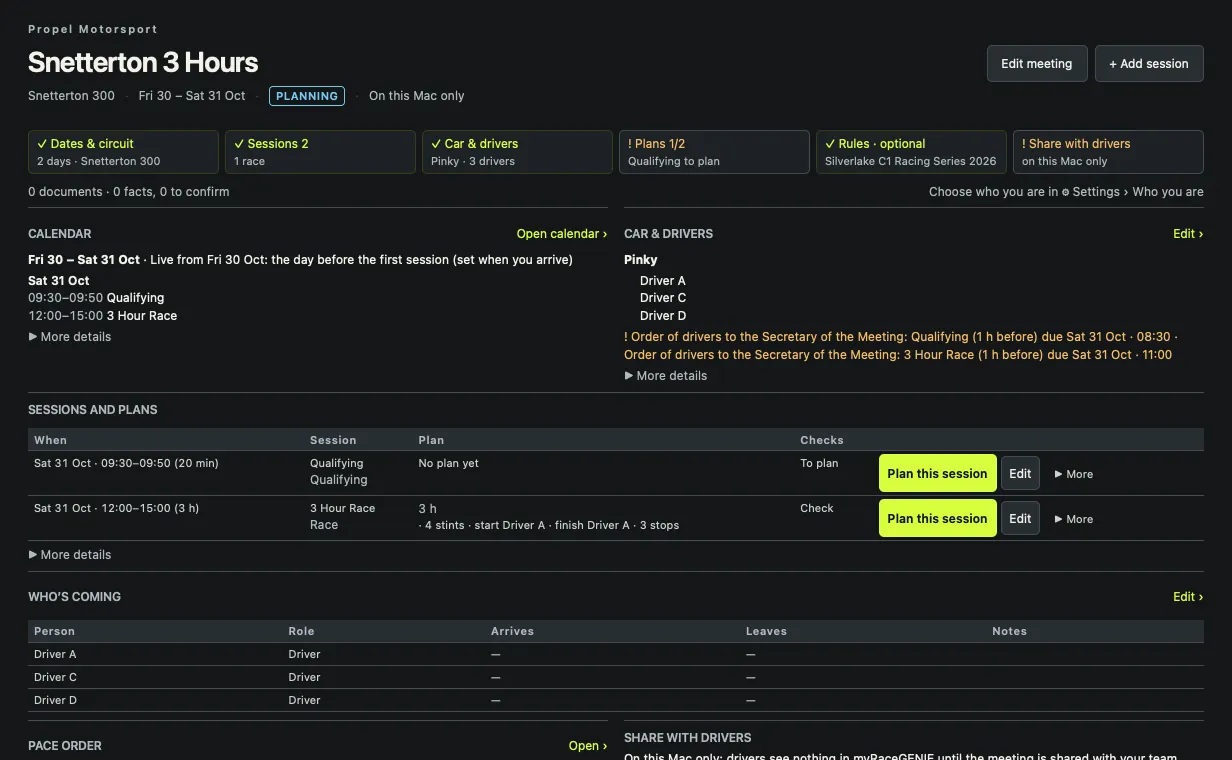Click the 'No plan yet' cell
The image size is (1232, 760).
tap(449, 464)
